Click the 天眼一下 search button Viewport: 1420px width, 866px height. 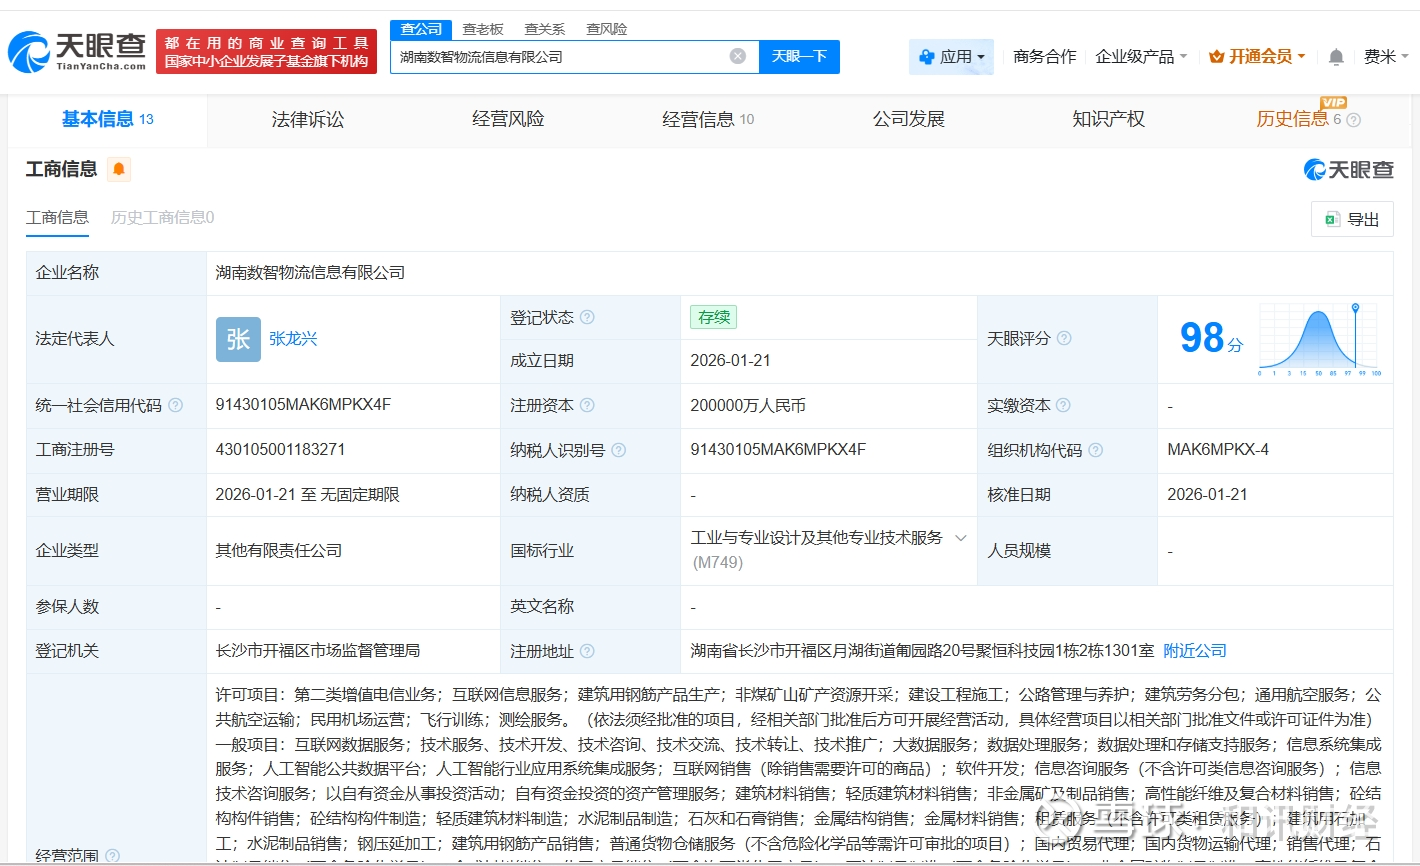point(799,56)
